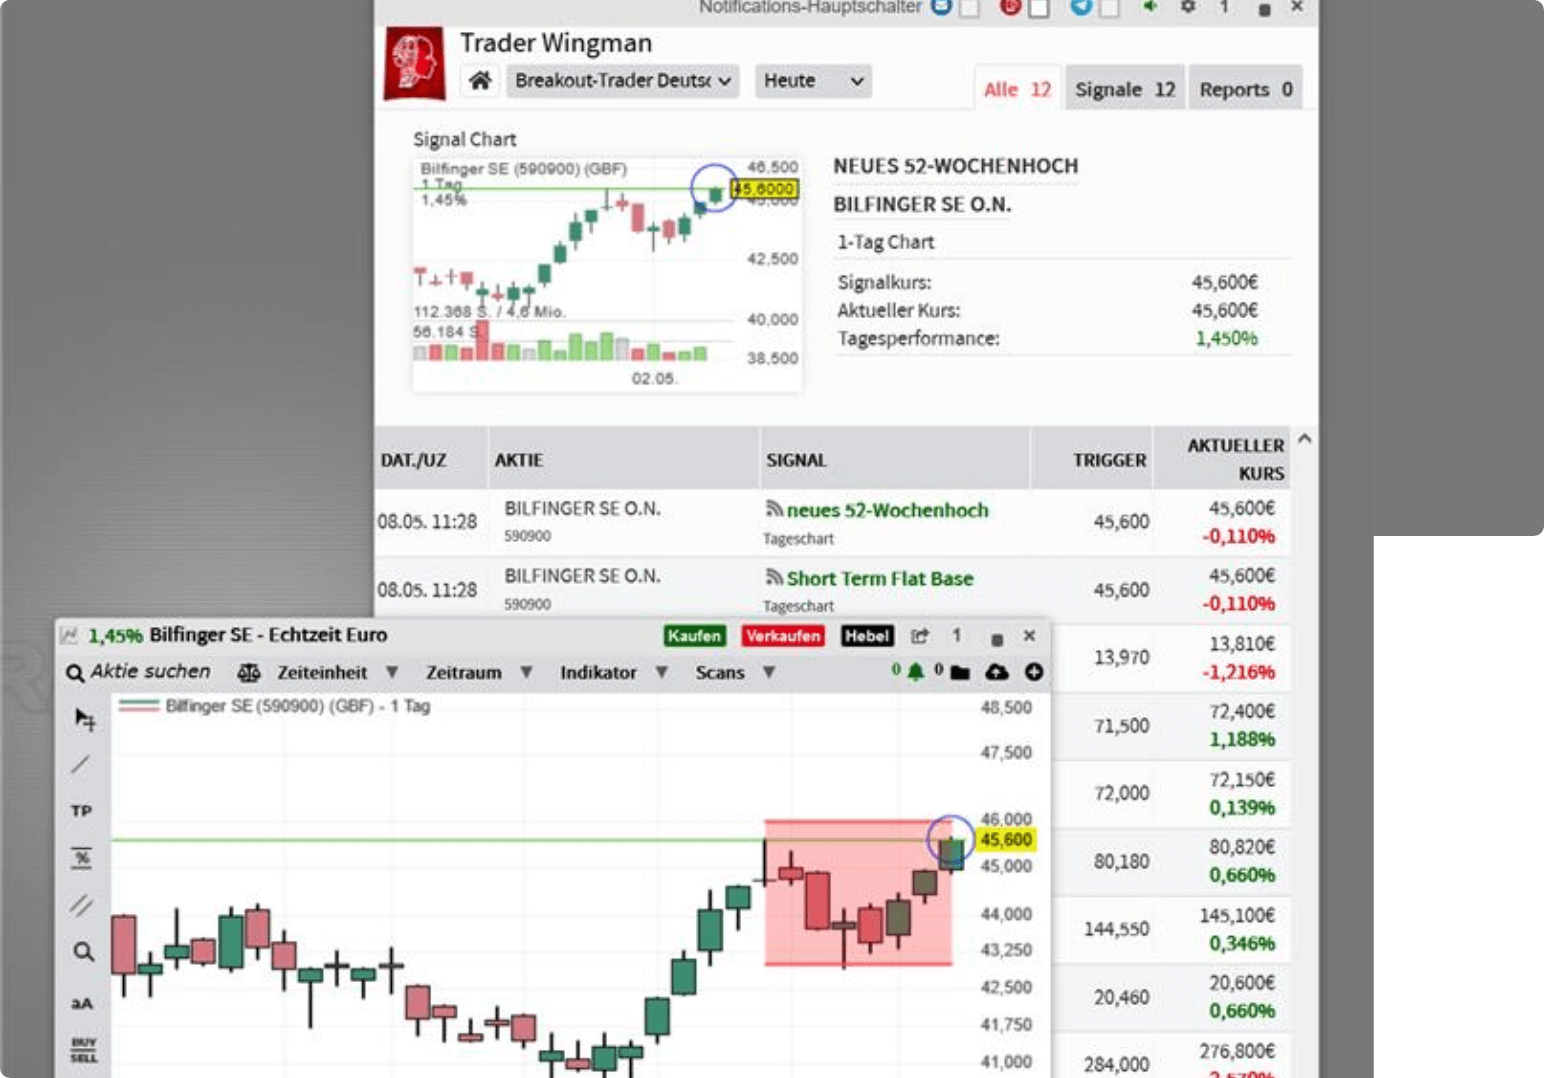Open the balance scale compare icon
Image resolution: width=1544 pixels, height=1078 pixels.
tap(249, 673)
